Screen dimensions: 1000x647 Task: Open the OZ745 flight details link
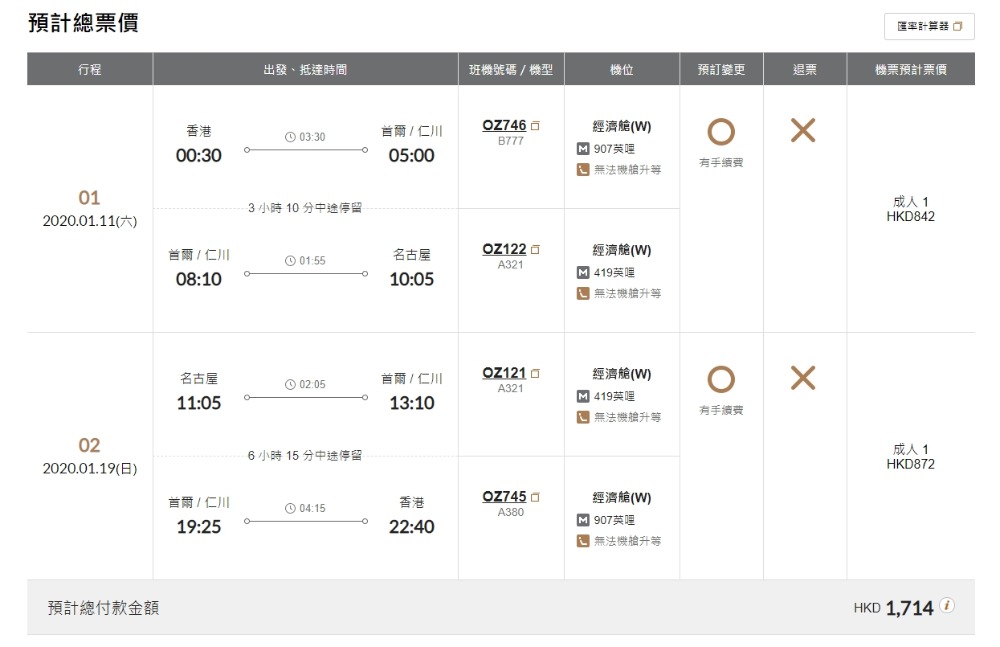click(504, 497)
